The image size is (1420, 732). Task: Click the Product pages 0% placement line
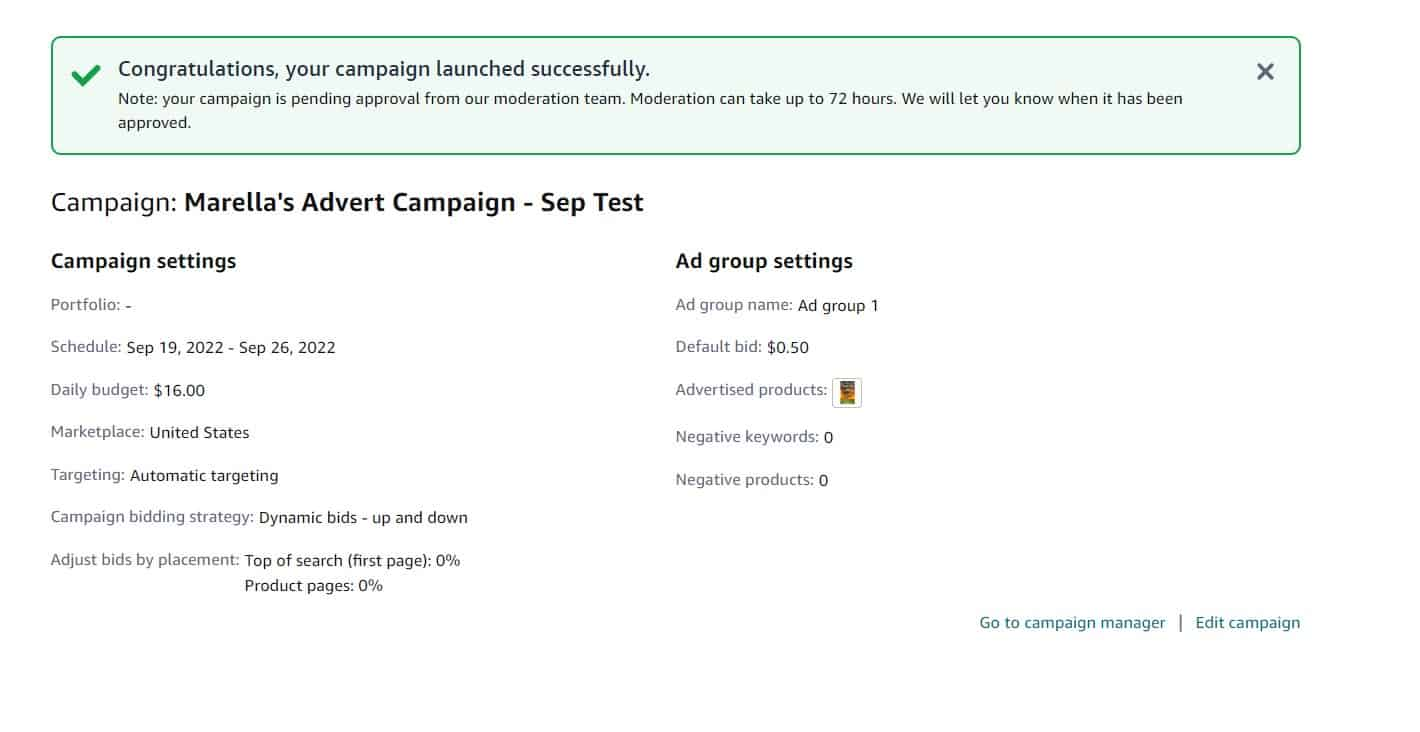click(313, 586)
